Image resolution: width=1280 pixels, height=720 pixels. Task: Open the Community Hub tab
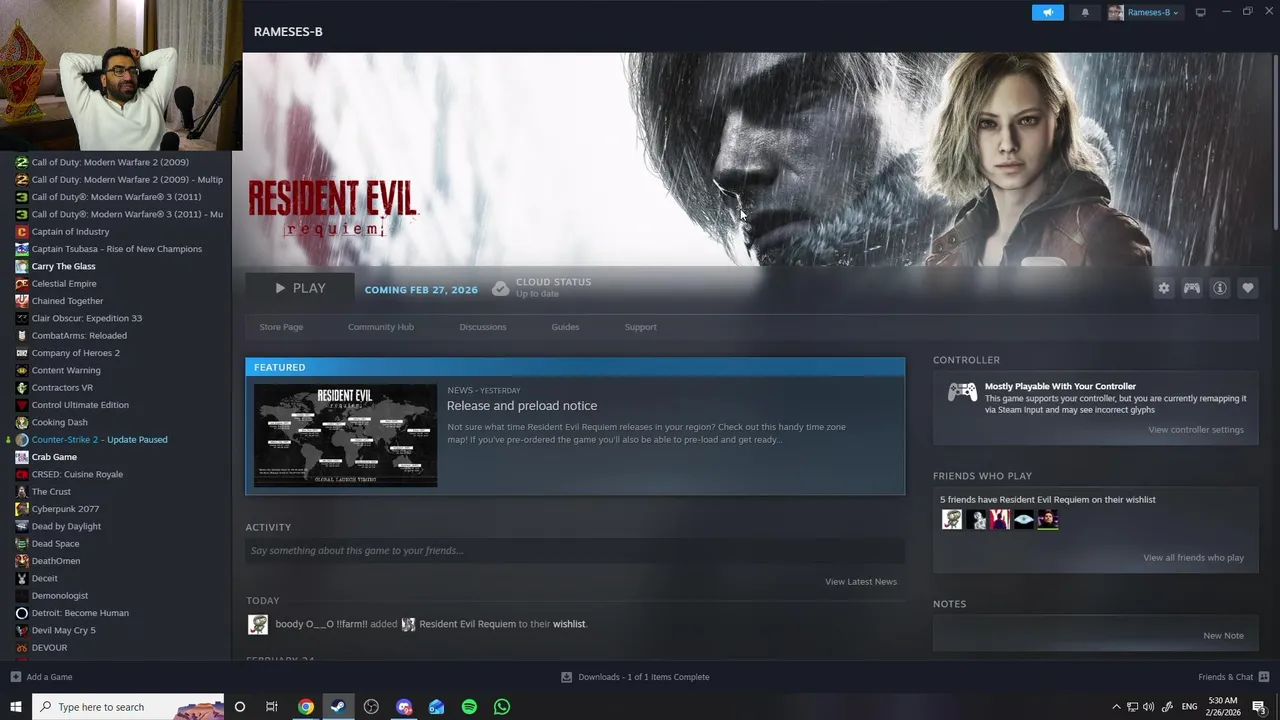381,327
